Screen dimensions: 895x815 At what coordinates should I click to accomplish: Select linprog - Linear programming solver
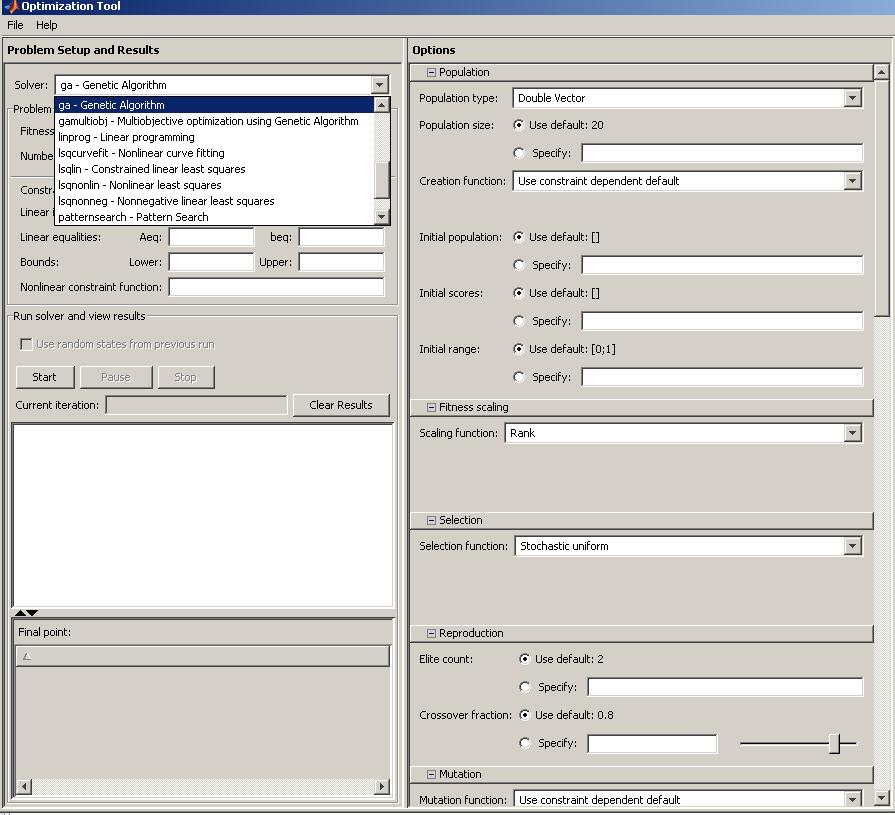(214, 137)
